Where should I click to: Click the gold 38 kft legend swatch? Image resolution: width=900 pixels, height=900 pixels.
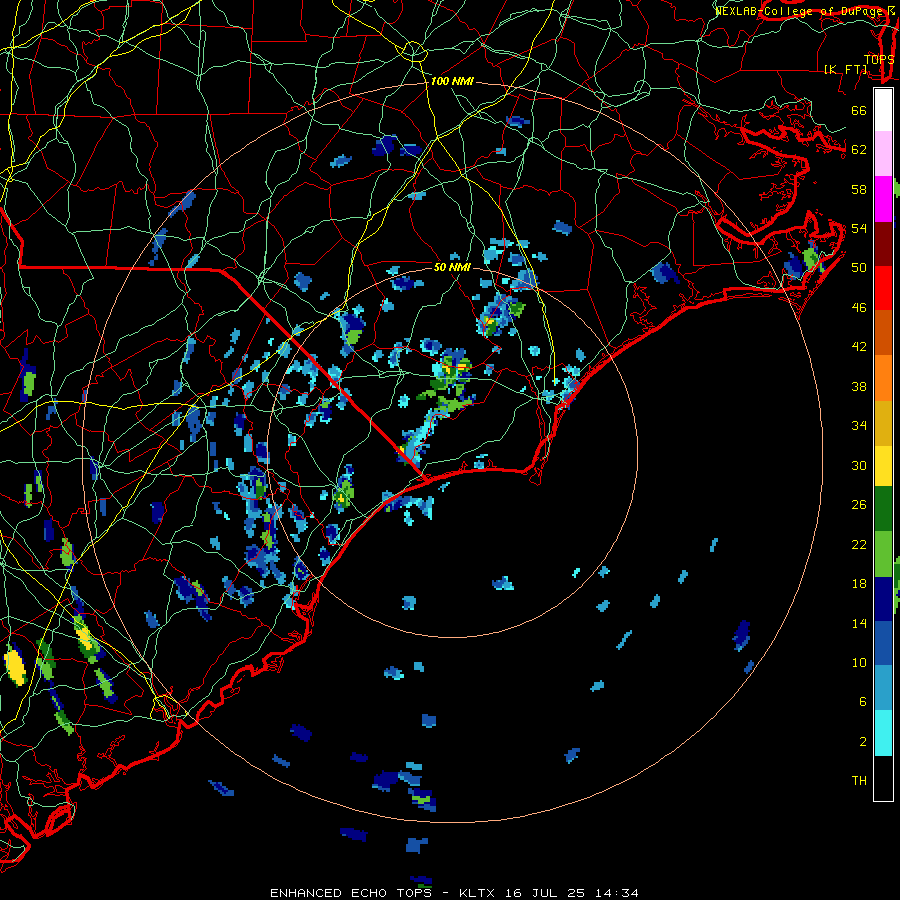[x=883, y=423]
